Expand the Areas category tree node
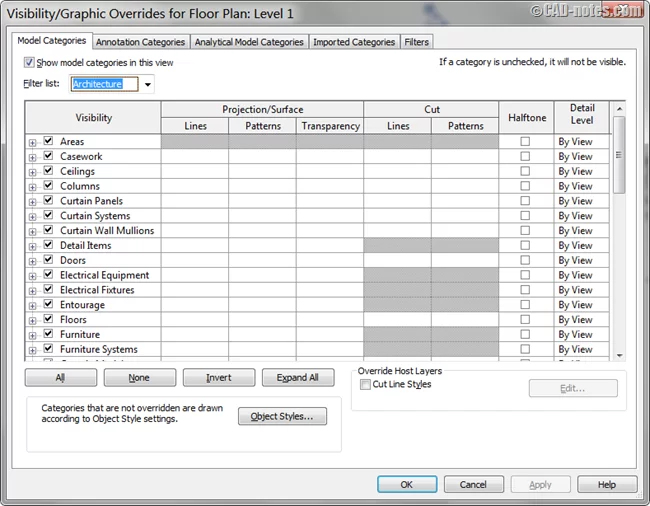Screen dimensions: 650x506 click(x=33, y=142)
